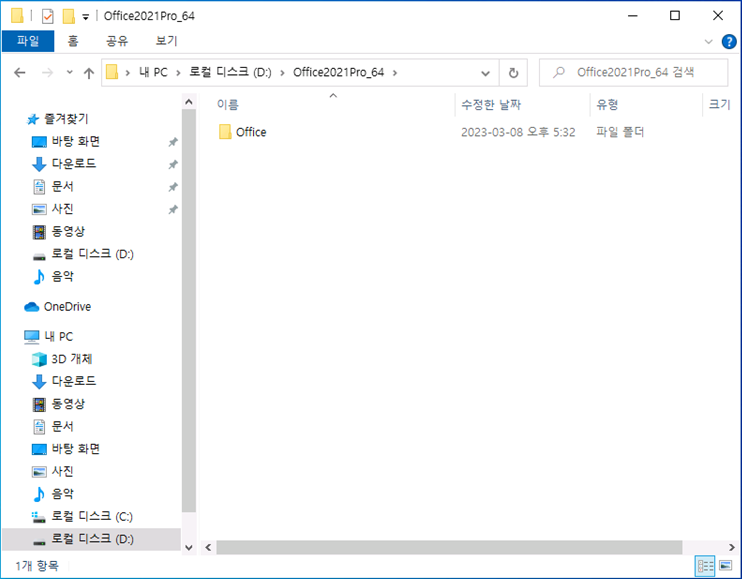Click the 파일 폴더 type cell
The image size is (742, 579).
coord(620,132)
